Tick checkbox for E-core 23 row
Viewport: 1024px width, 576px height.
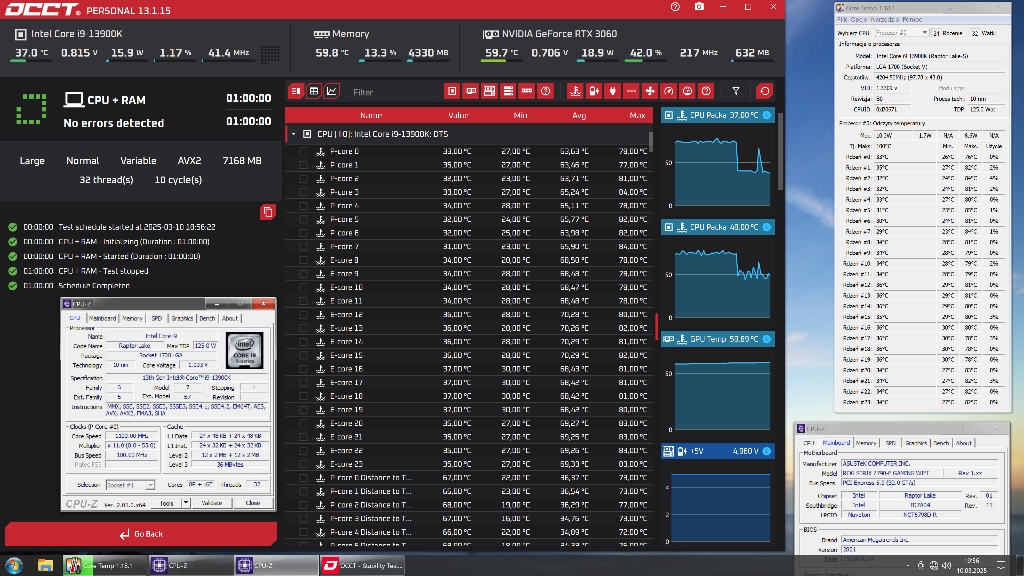[303, 464]
